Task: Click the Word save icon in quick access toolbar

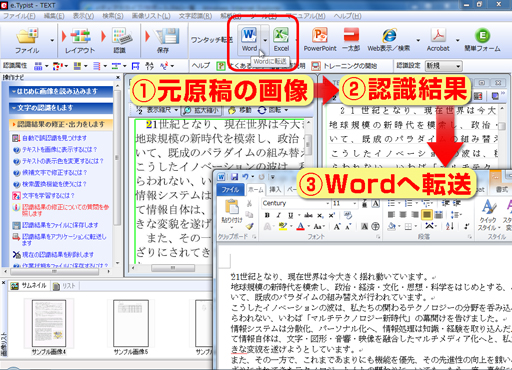Action: (234, 177)
